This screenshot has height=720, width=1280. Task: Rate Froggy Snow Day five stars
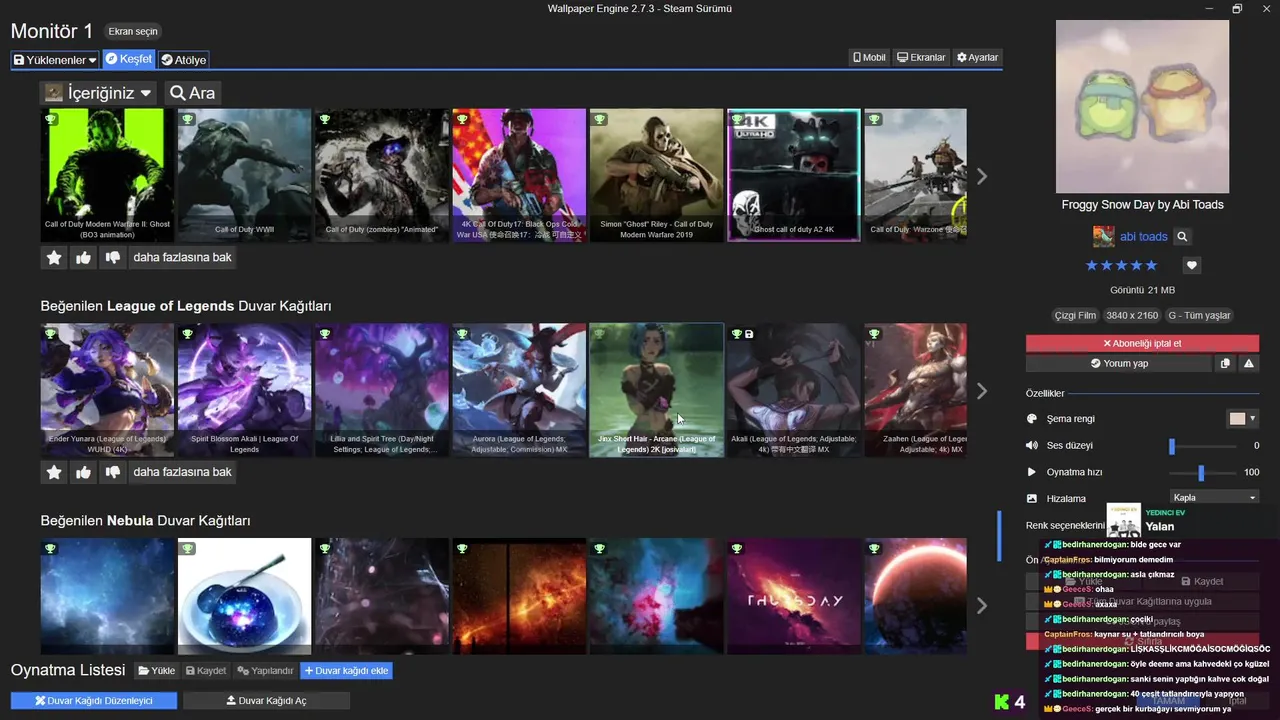[1151, 265]
